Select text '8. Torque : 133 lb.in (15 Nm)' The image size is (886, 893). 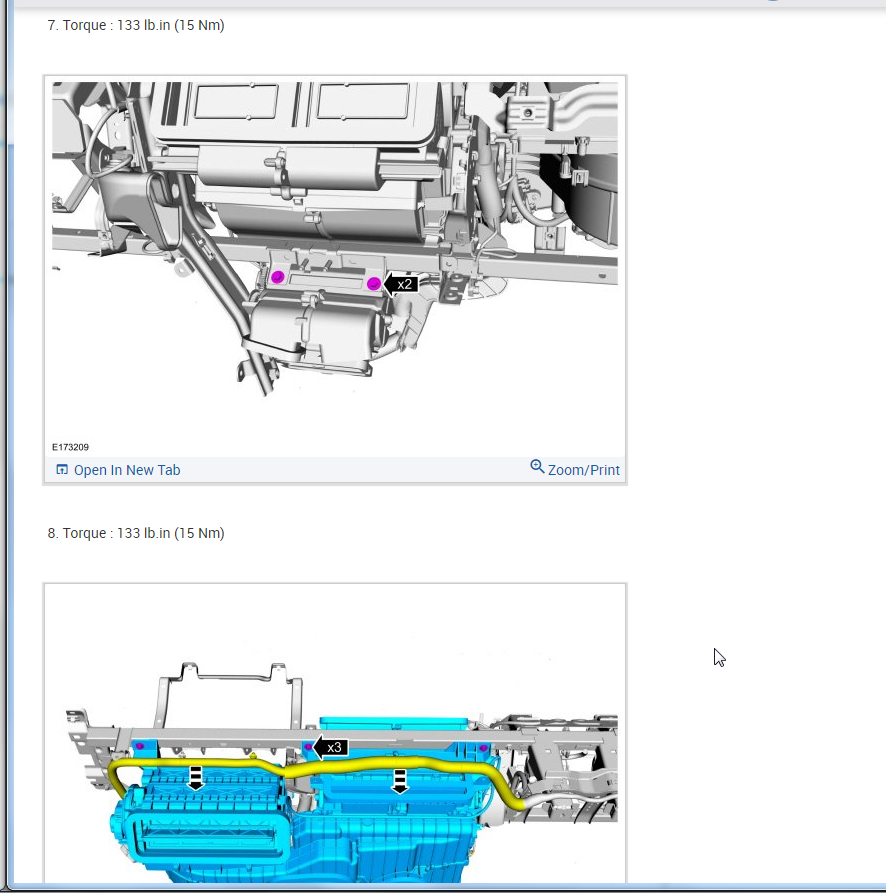pos(136,533)
